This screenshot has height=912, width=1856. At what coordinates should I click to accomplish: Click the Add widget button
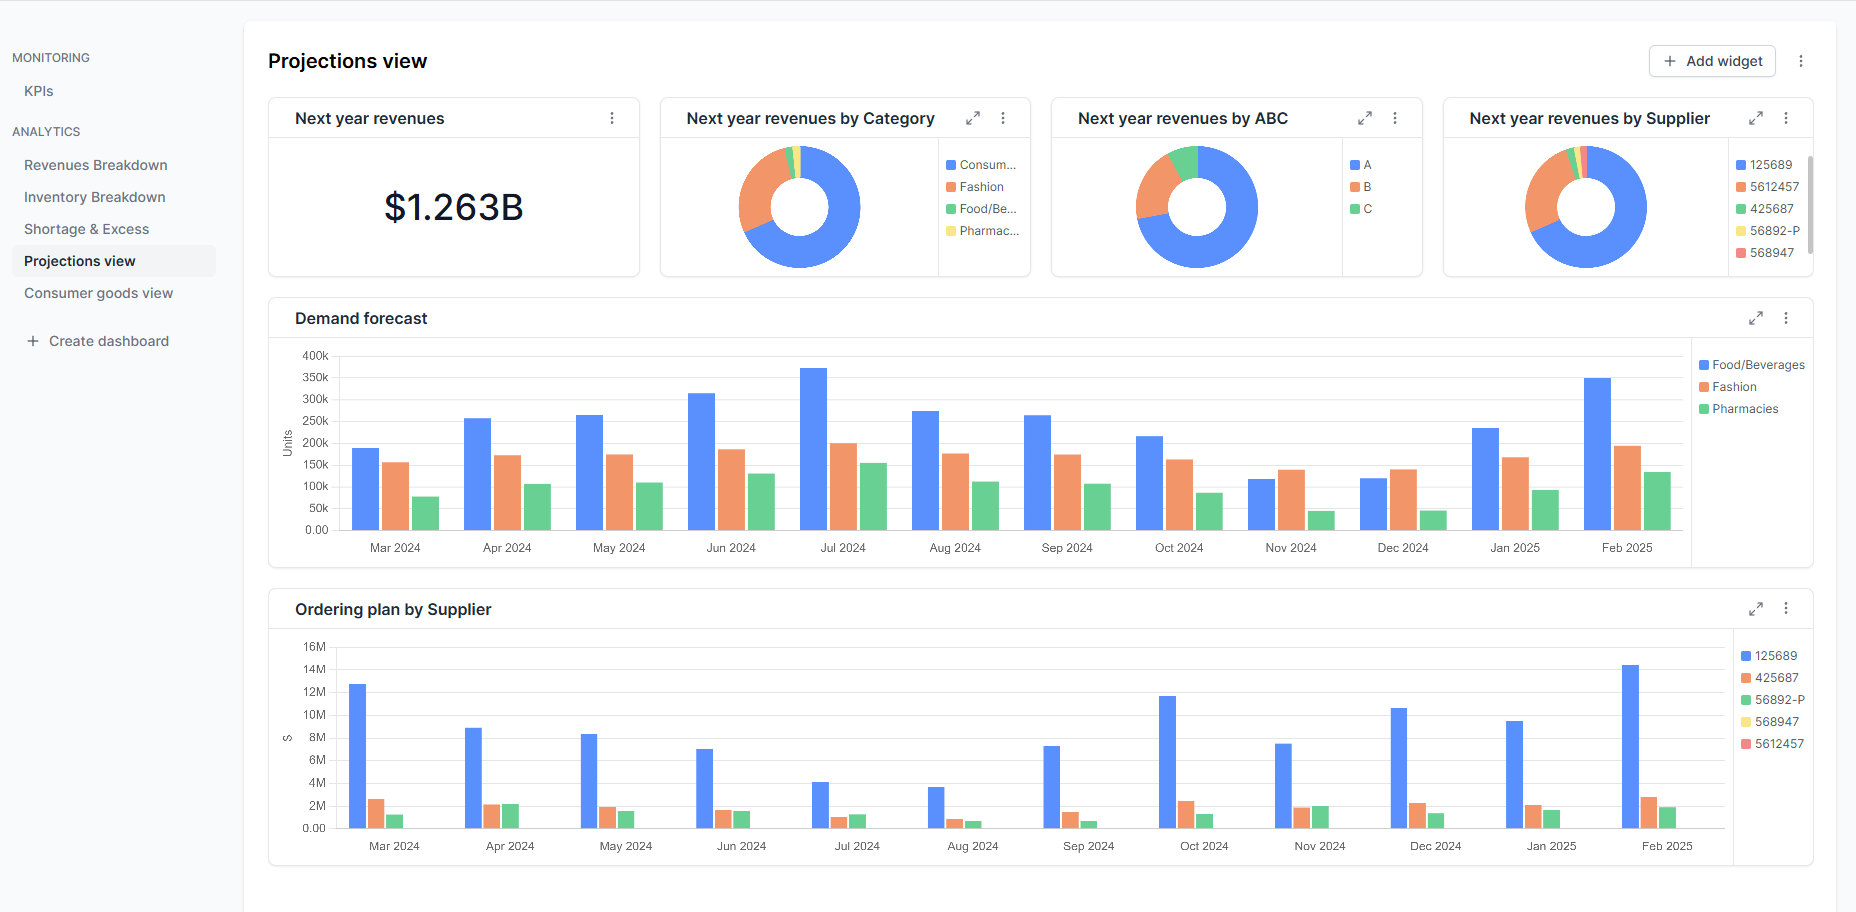[1712, 61]
